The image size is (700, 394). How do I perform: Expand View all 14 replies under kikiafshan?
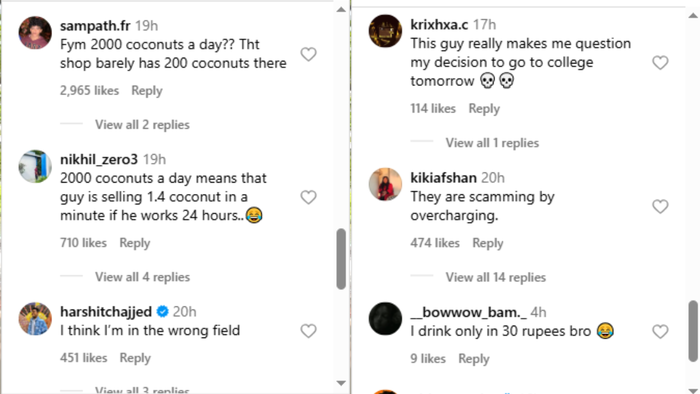point(496,278)
